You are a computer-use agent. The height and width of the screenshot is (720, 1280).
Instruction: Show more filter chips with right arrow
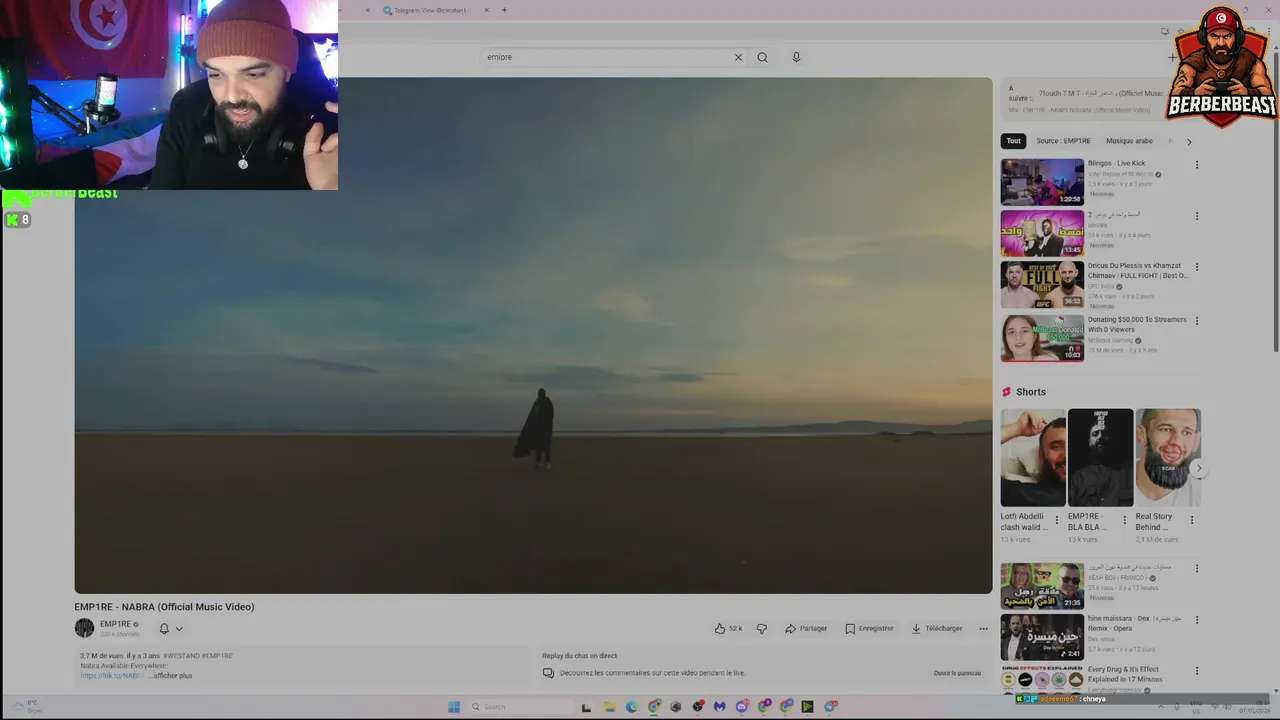(x=1189, y=142)
